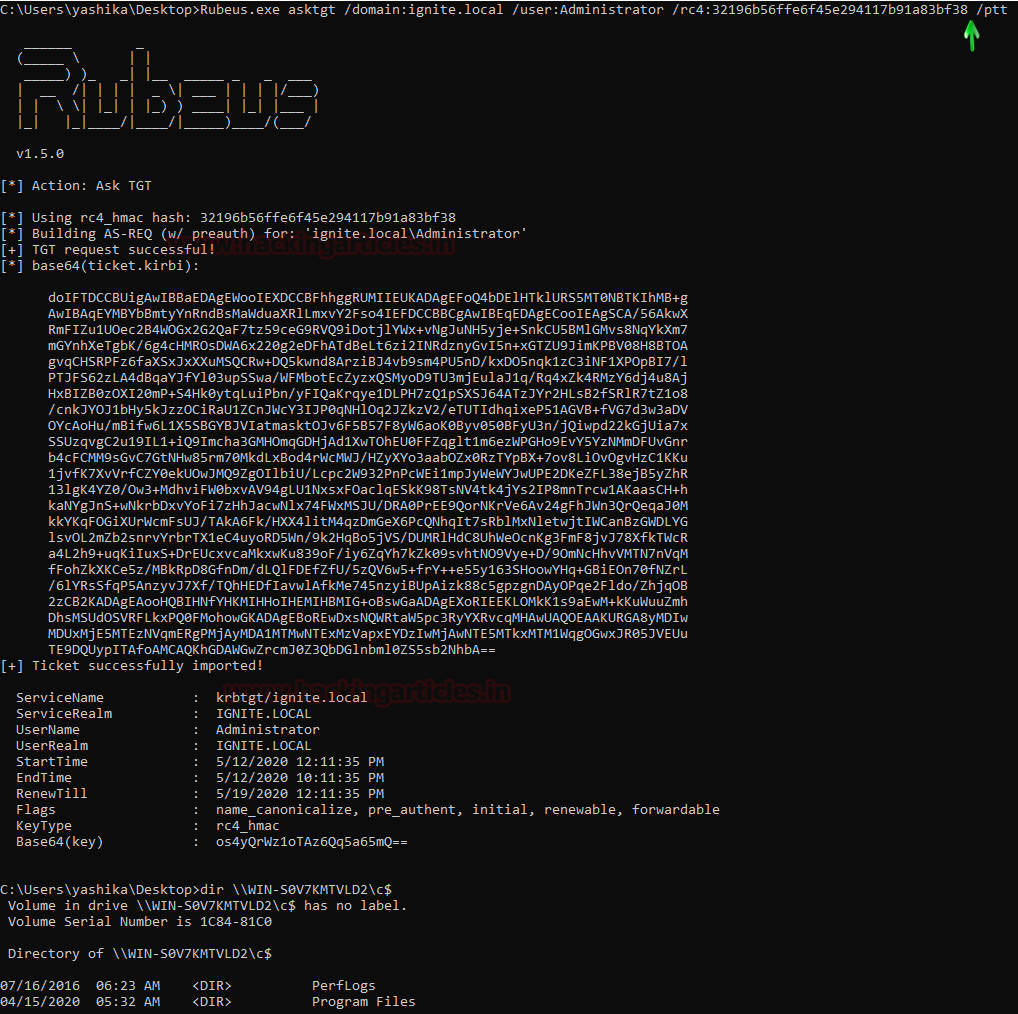
Task: Click the Volume Serial Number 1C84-81C0 line
Action: click(140, 922)
